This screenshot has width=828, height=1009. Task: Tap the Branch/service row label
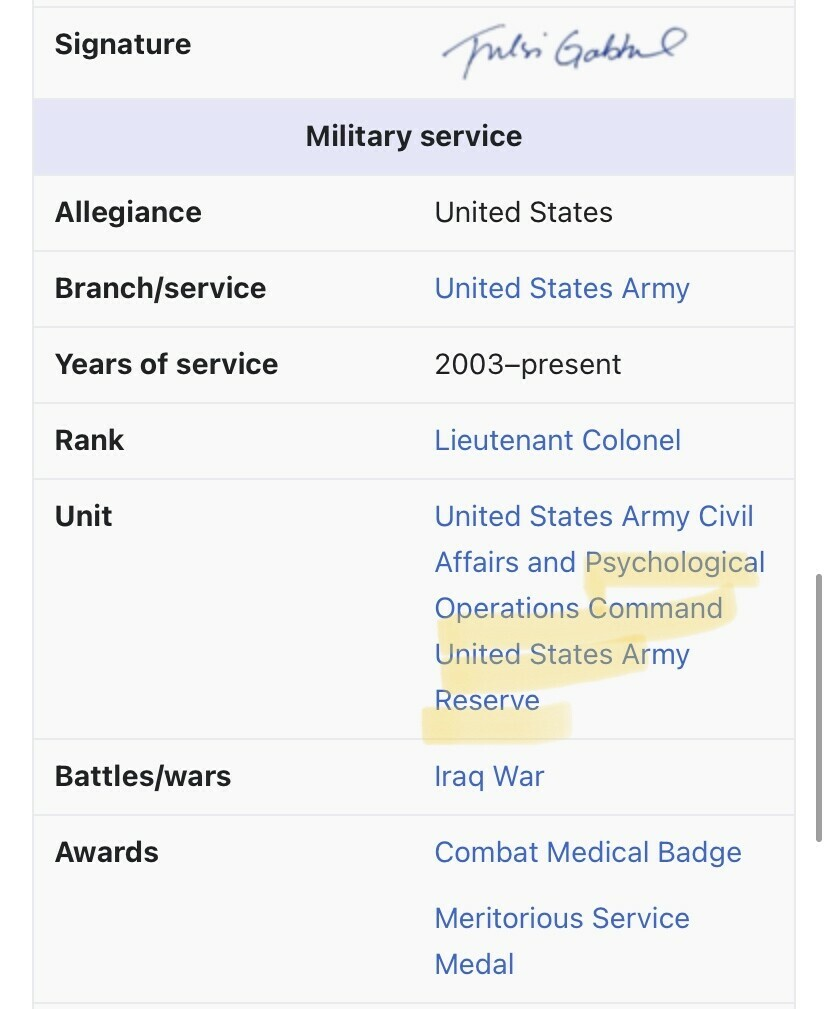(x=160, y=289)
